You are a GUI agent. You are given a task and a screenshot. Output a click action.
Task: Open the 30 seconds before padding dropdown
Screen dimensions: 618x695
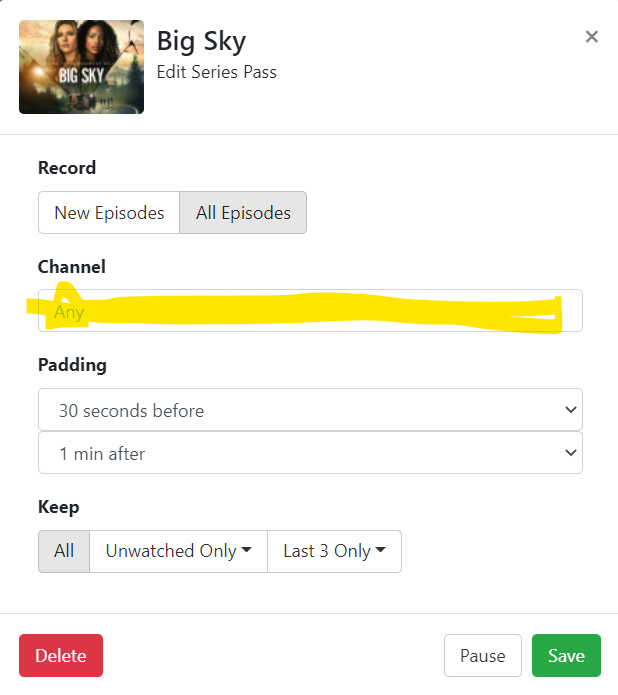[310, 410]
